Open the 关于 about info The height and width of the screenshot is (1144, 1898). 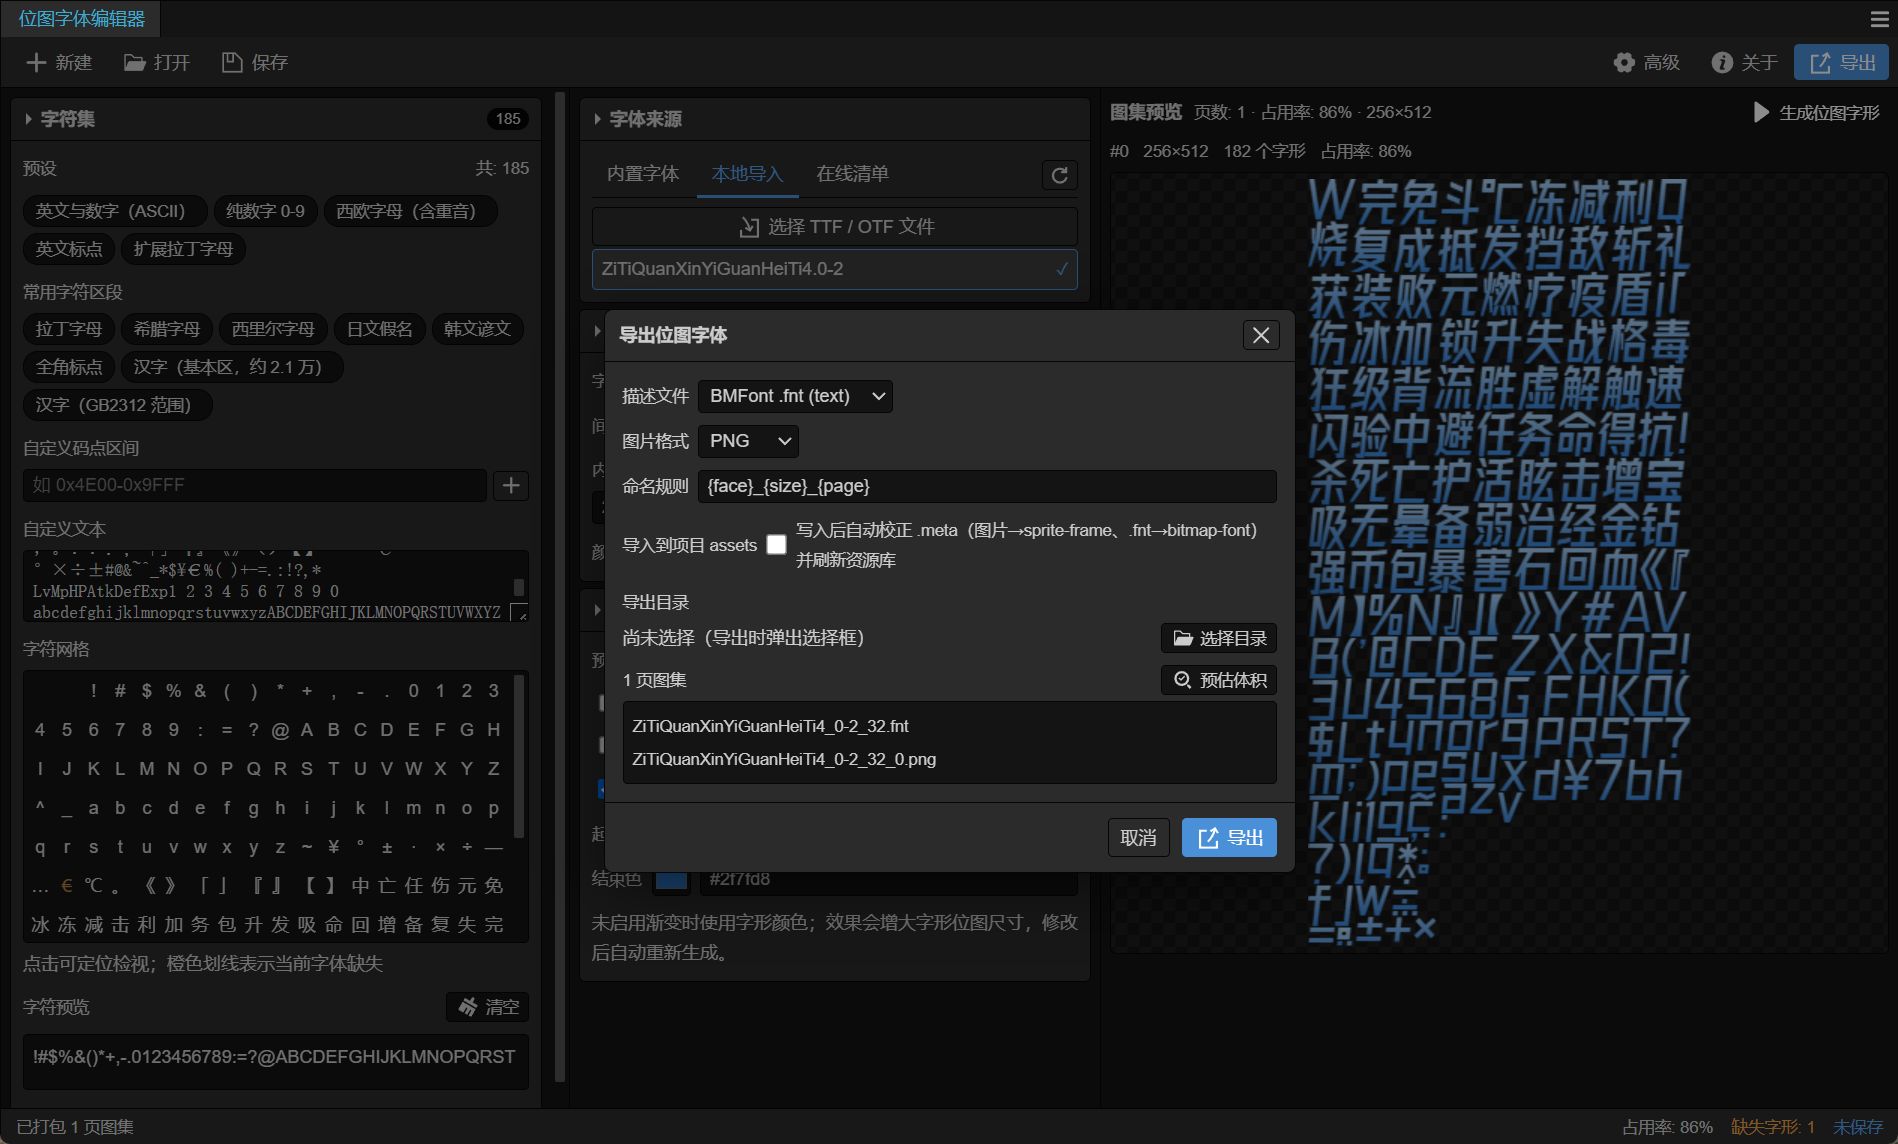[x=1744, y=63]
